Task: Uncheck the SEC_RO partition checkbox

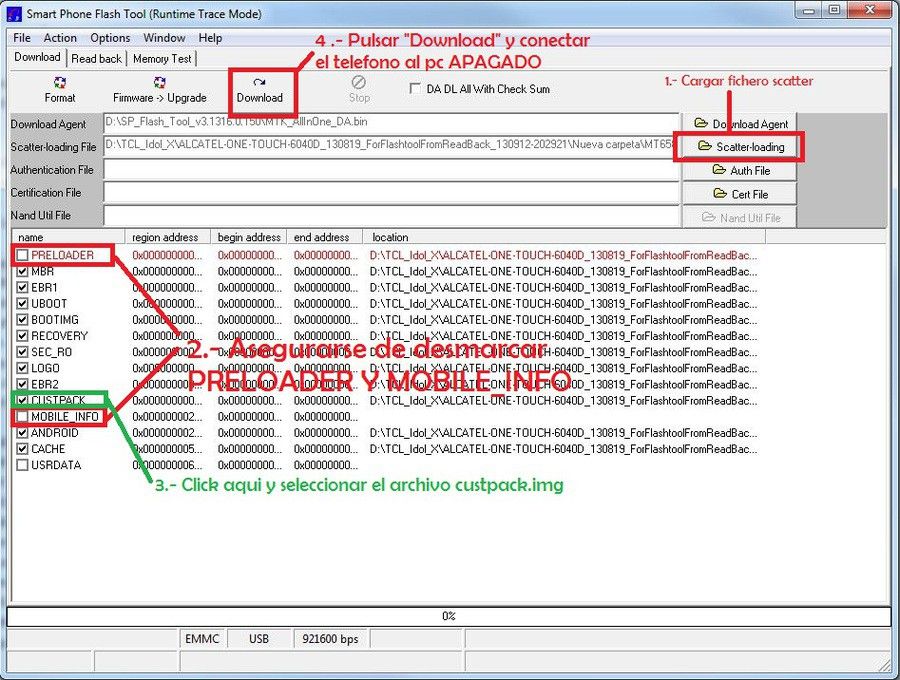Action: pyautogui.click(x=22, y=352)
